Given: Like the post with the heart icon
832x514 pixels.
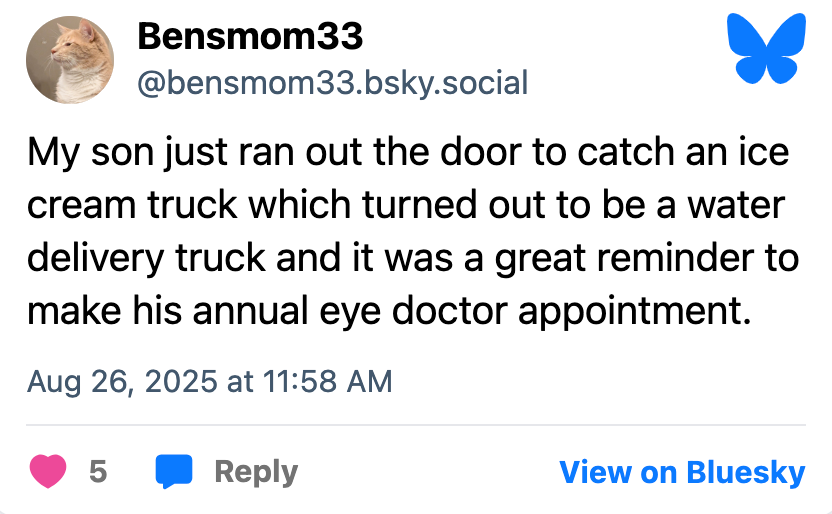Looking at the screenshot, I should (48, 471).
